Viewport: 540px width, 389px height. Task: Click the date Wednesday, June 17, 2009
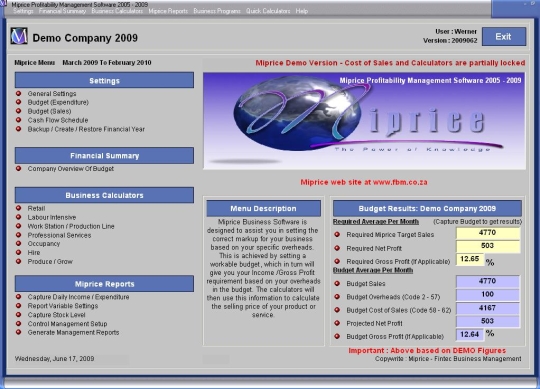pos(54,359)
